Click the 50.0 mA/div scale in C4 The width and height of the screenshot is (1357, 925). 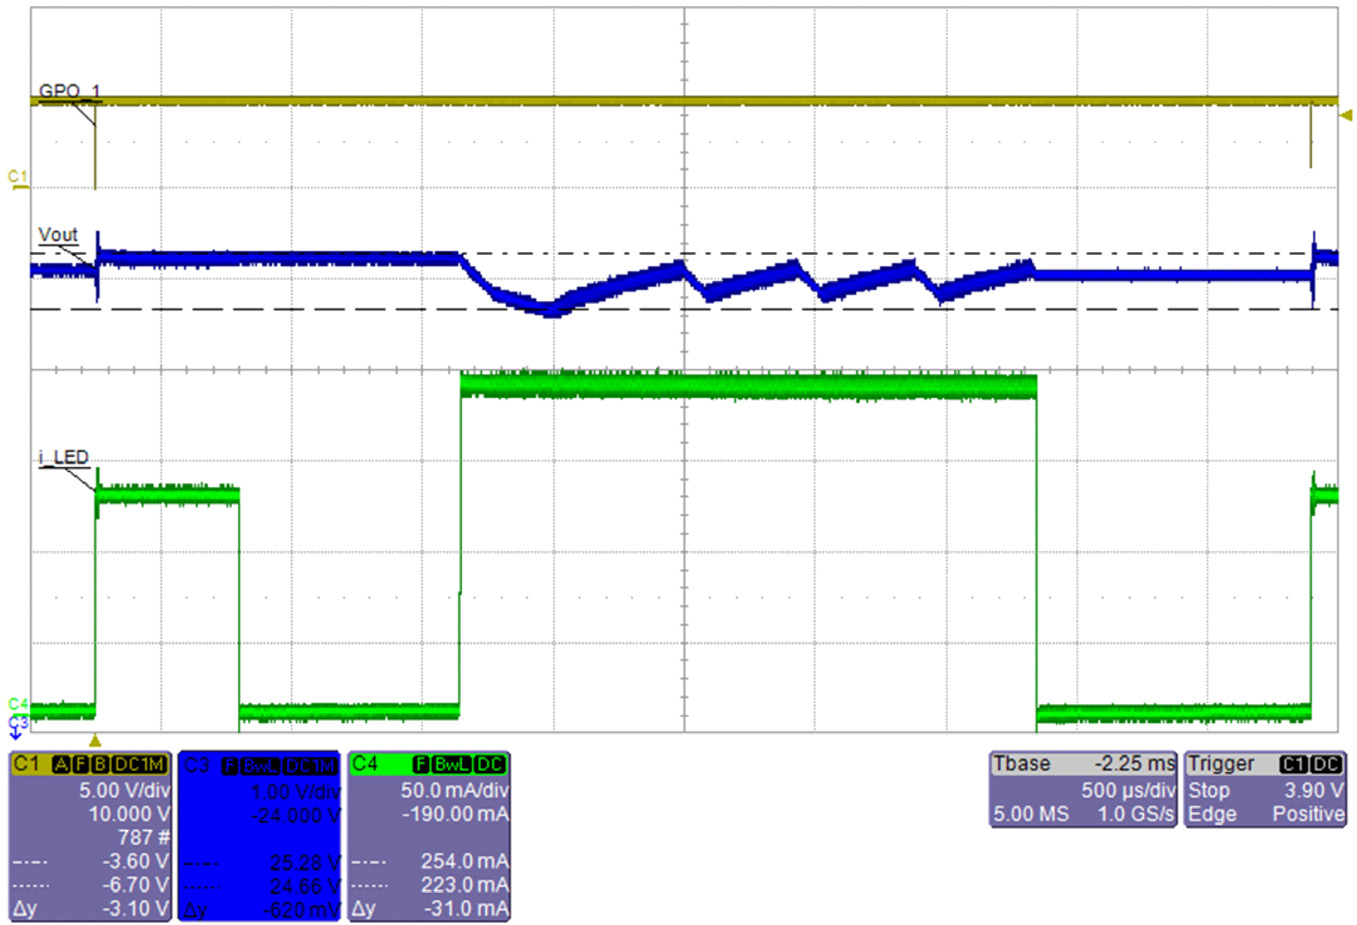454,790
